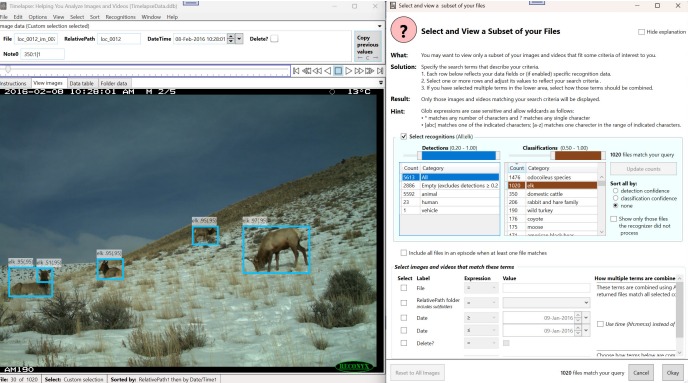
Task: Jump to the first image in playback controls
Action: (x=296, y=71)
